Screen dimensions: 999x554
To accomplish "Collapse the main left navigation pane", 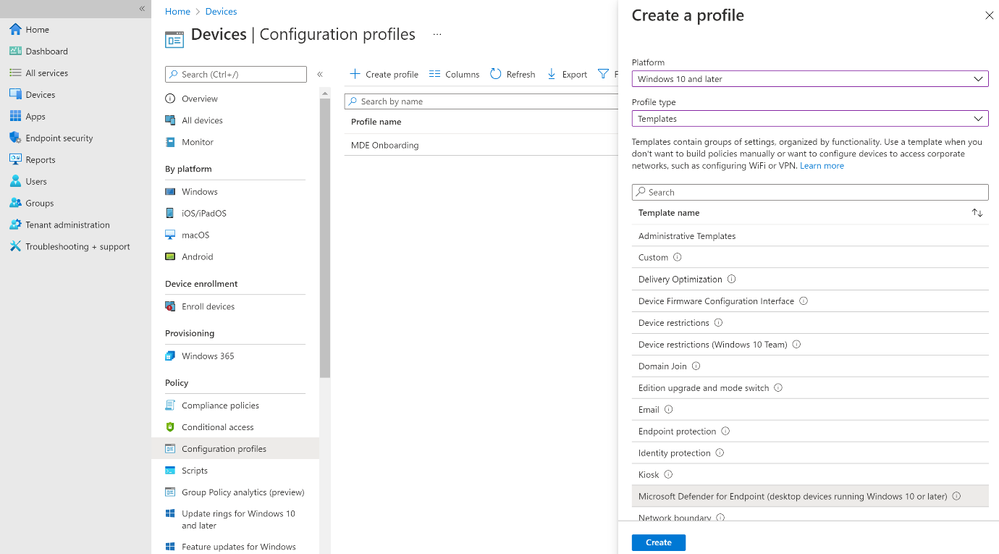I will click(x=142, y=8).
